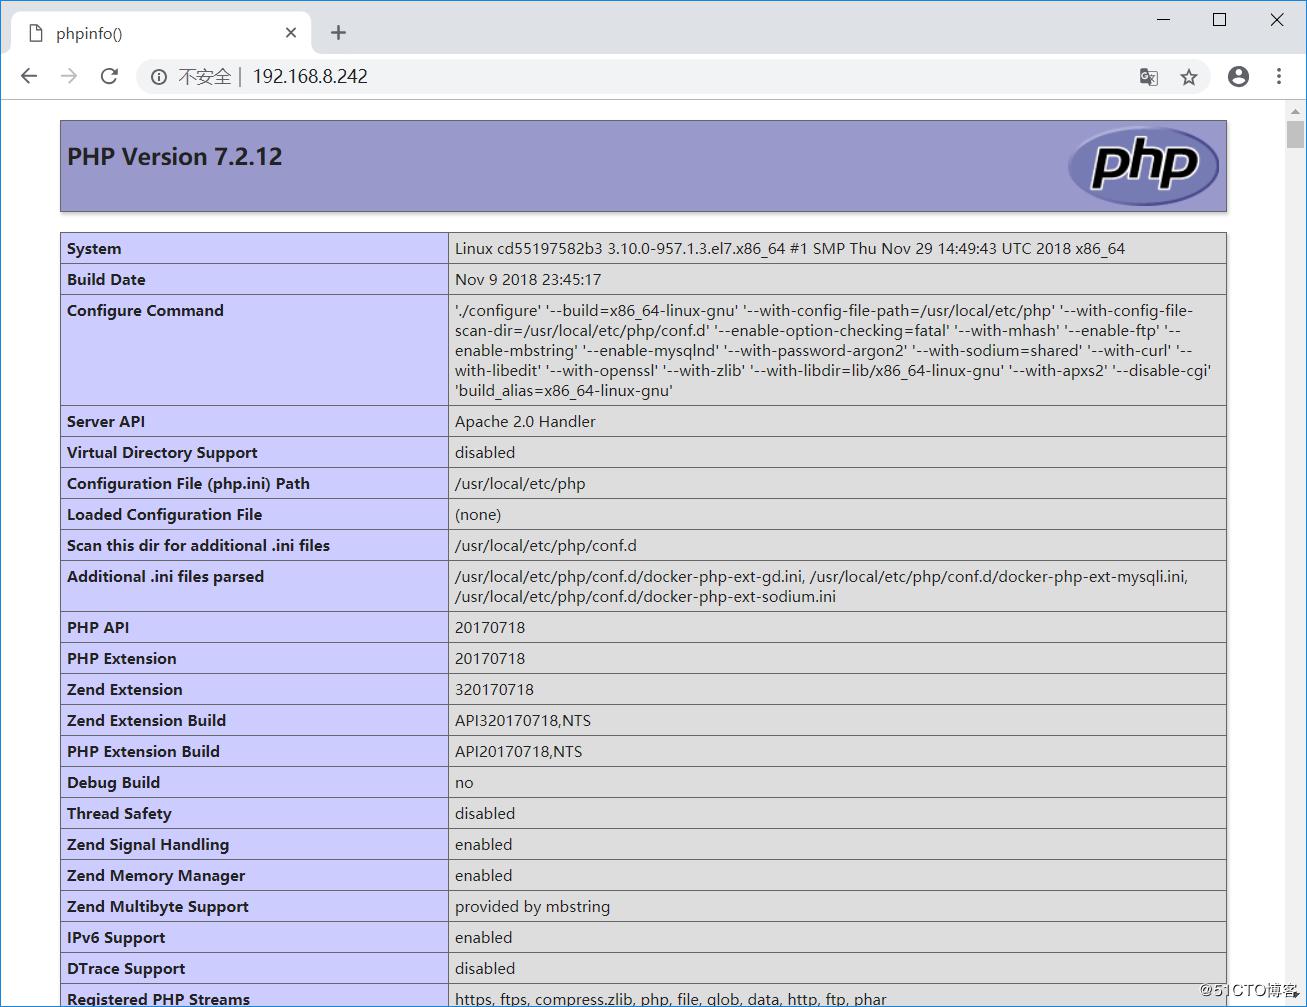The width and height of the screenshot is (1307, 1007).
Task: Click the browser back arrow
Action: tap(29, 76)
